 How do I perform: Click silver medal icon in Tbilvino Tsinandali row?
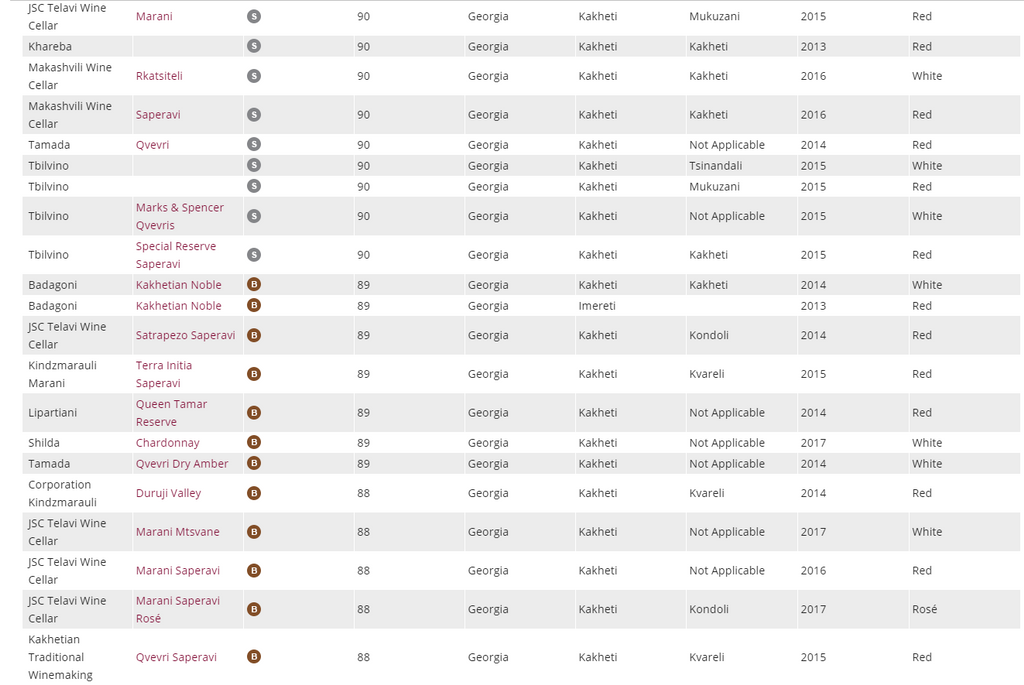pos(254,166)
